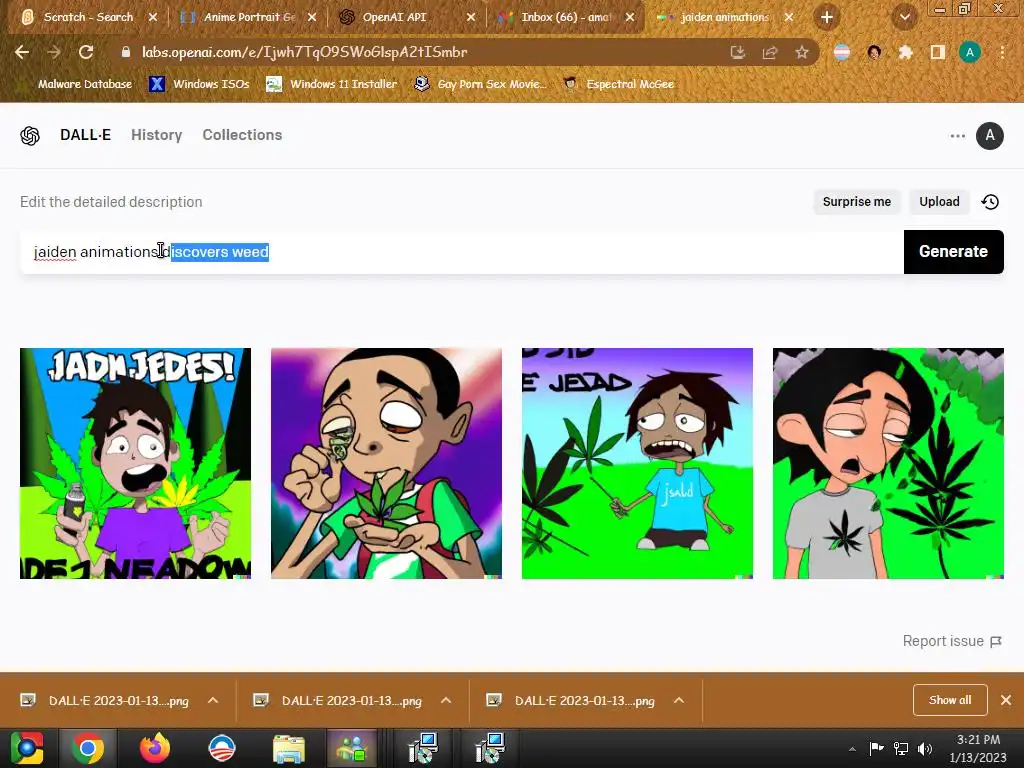
Task: Open the second image, boy sniffing leaves
Action: pos(386,463)
